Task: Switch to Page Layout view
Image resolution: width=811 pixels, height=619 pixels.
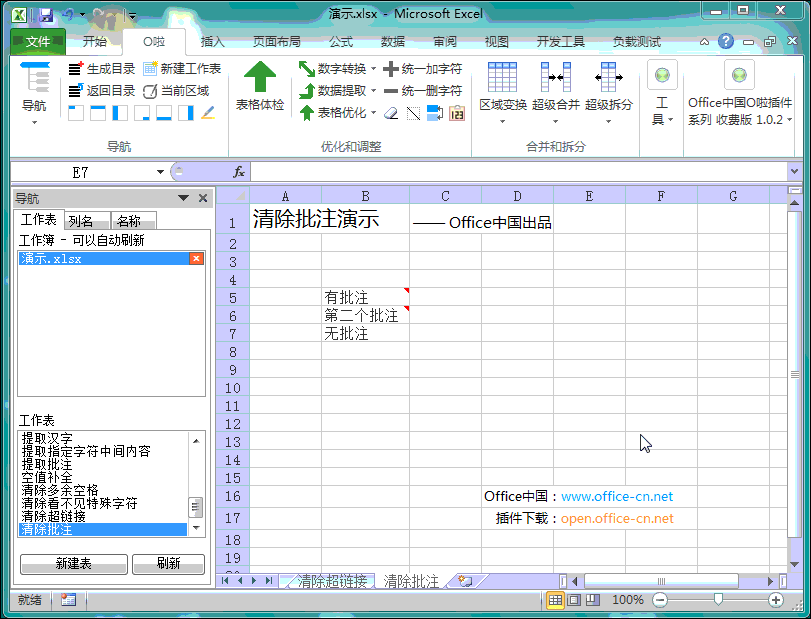Action: click(x=574, y=600)
